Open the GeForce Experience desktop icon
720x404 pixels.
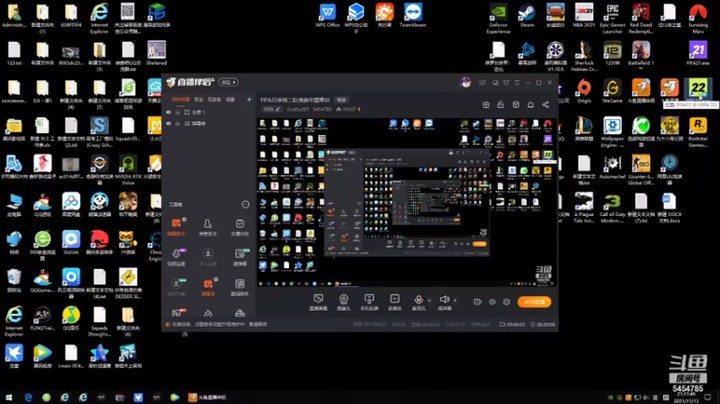click(x=498, y=18)
